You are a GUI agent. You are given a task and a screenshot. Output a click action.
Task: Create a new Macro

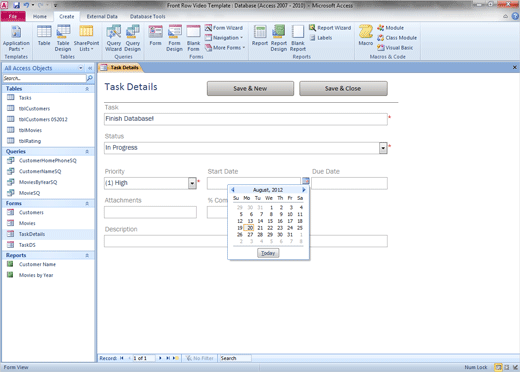coord(366,36)
